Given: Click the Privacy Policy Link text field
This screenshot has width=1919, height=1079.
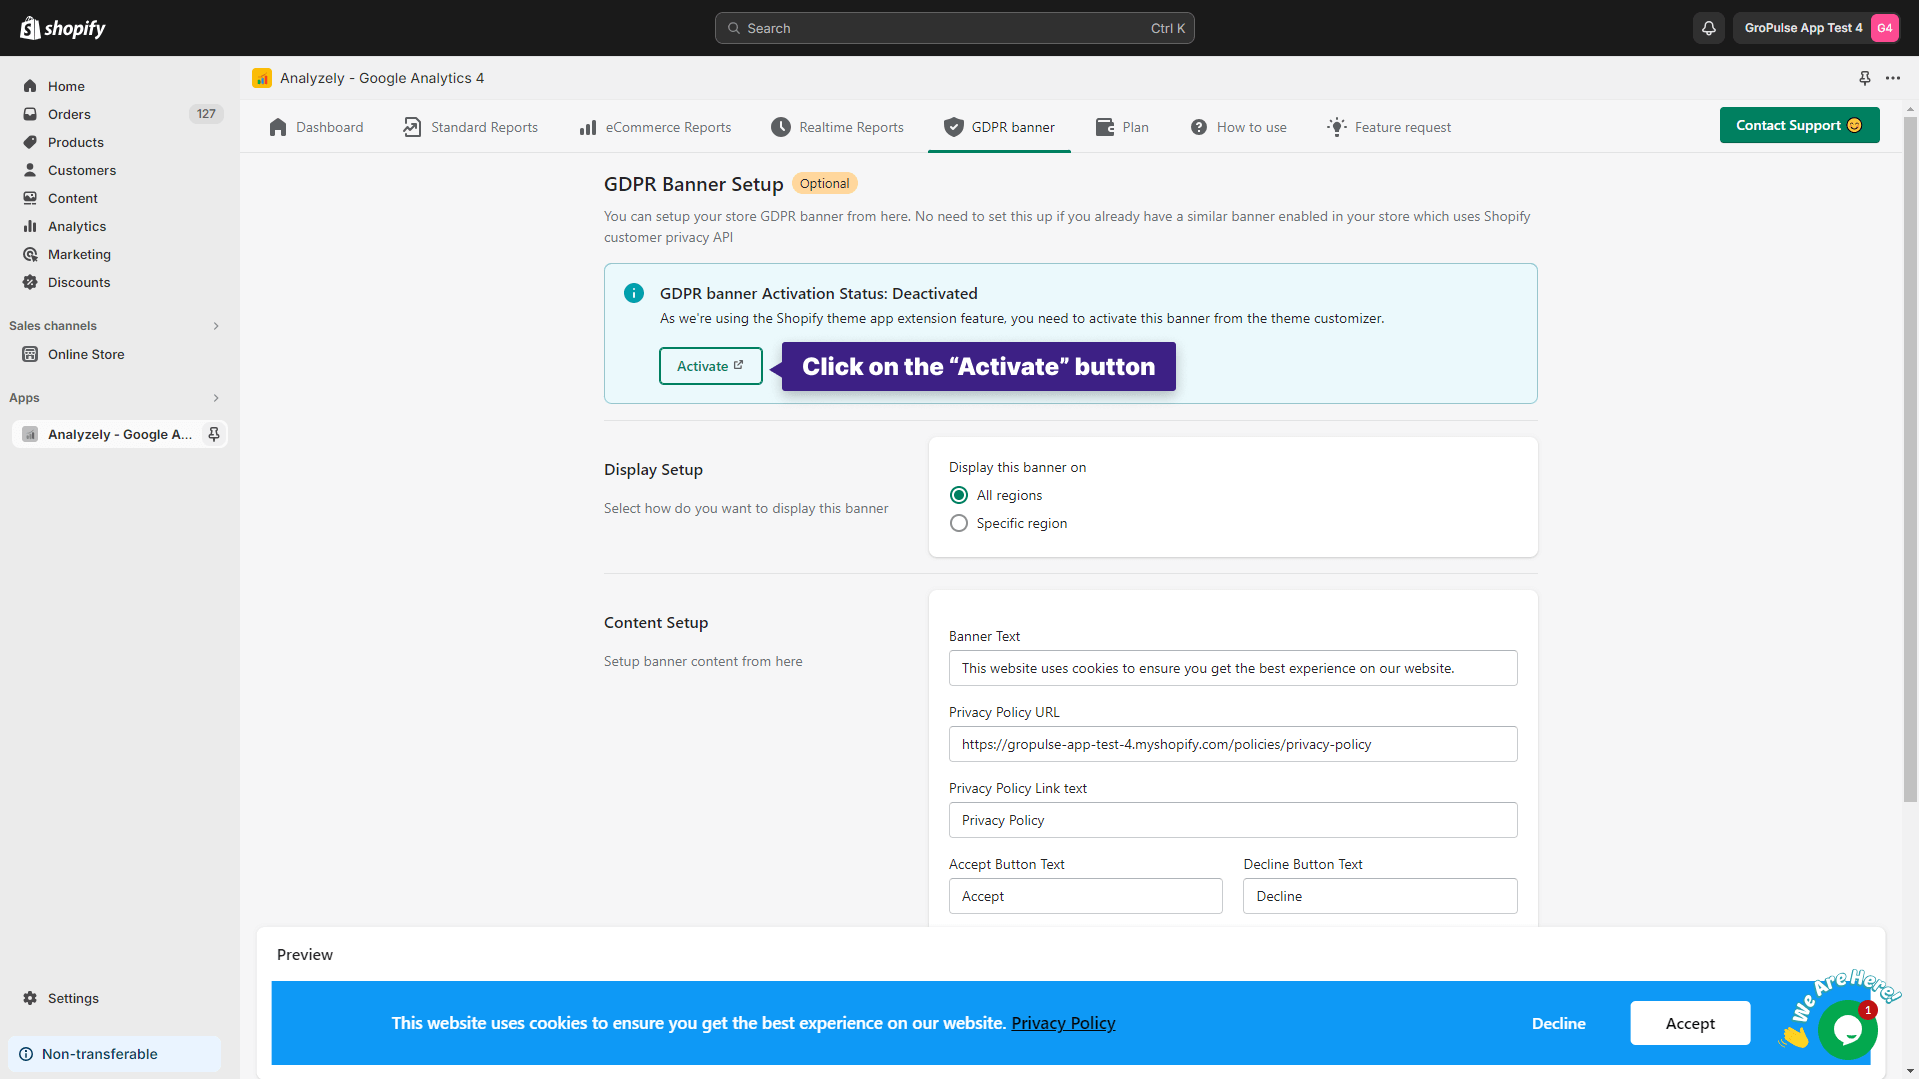Looking at the screenshot, I should [x=1232, y=820].
